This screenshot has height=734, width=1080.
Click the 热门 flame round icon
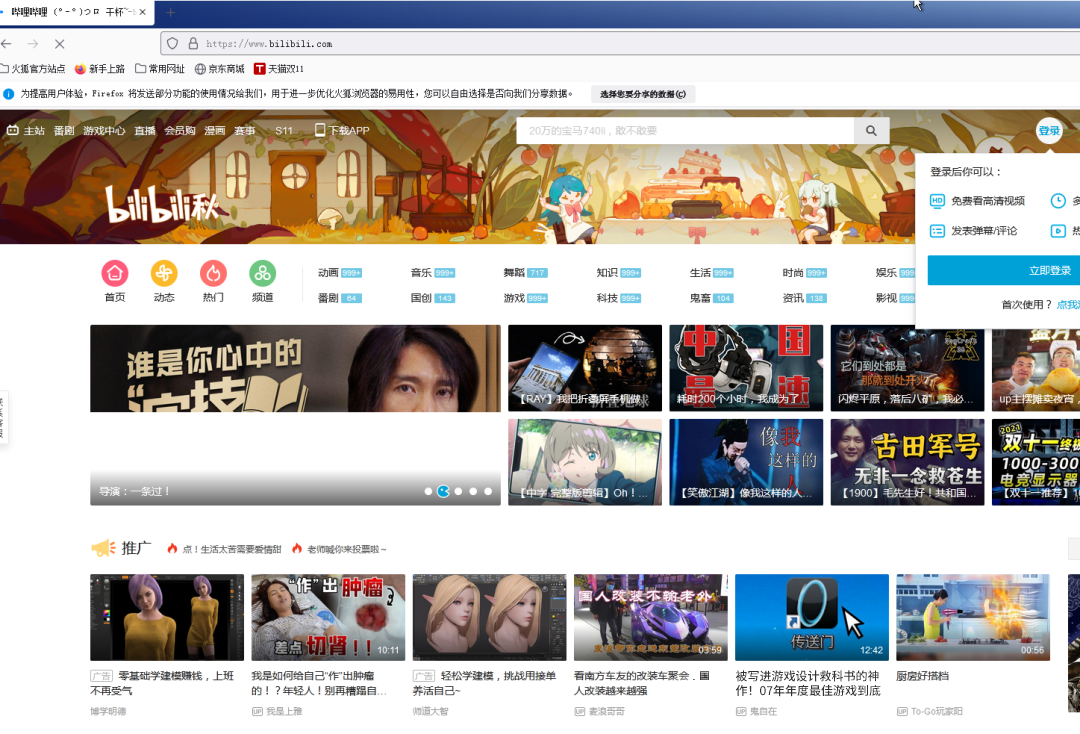[214, 273]
